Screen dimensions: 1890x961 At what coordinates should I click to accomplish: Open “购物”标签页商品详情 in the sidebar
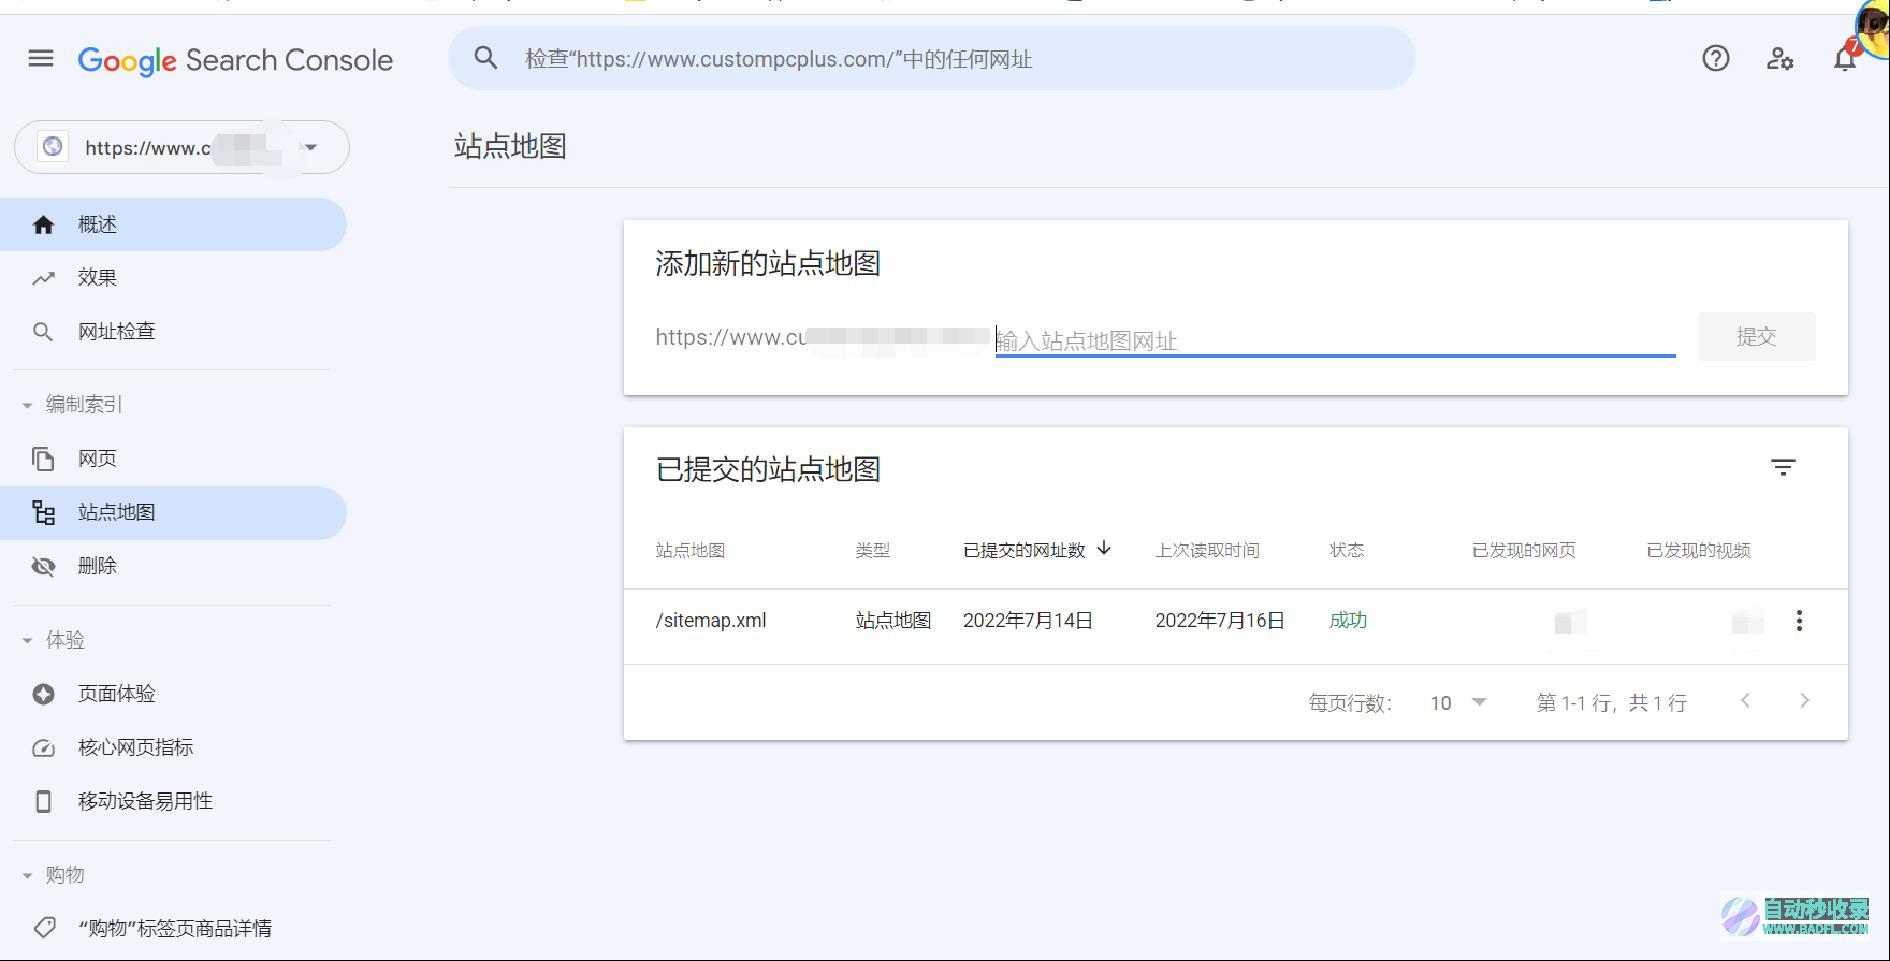click(173, 928)
